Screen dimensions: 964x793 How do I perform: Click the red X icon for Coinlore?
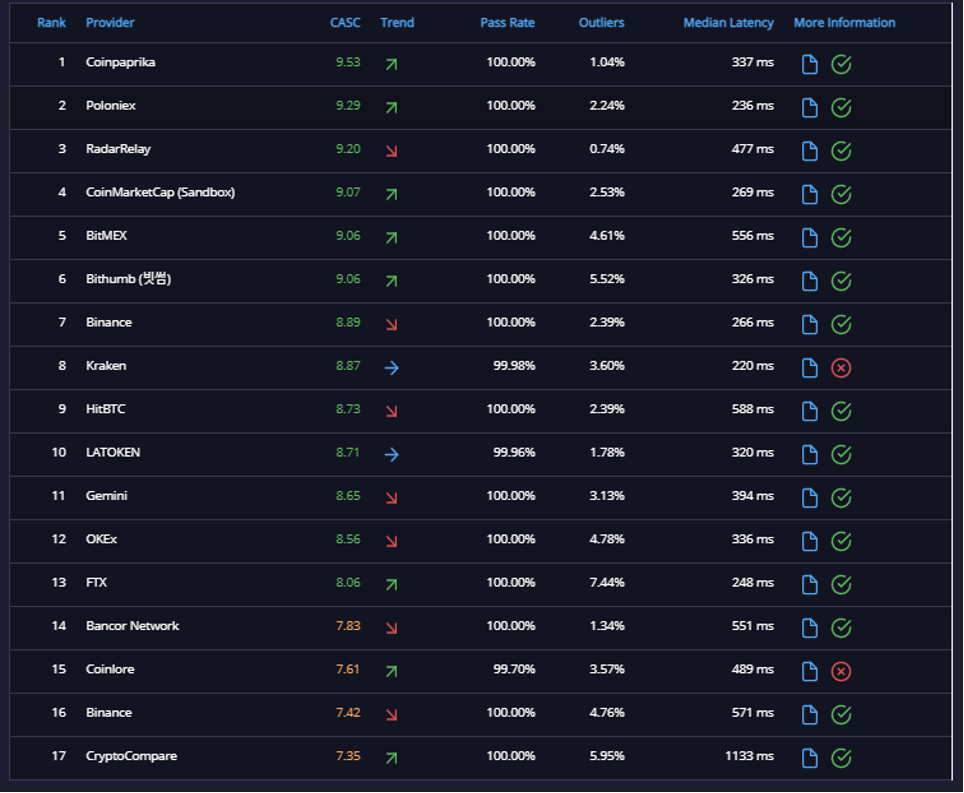click(x=841, y=671)
